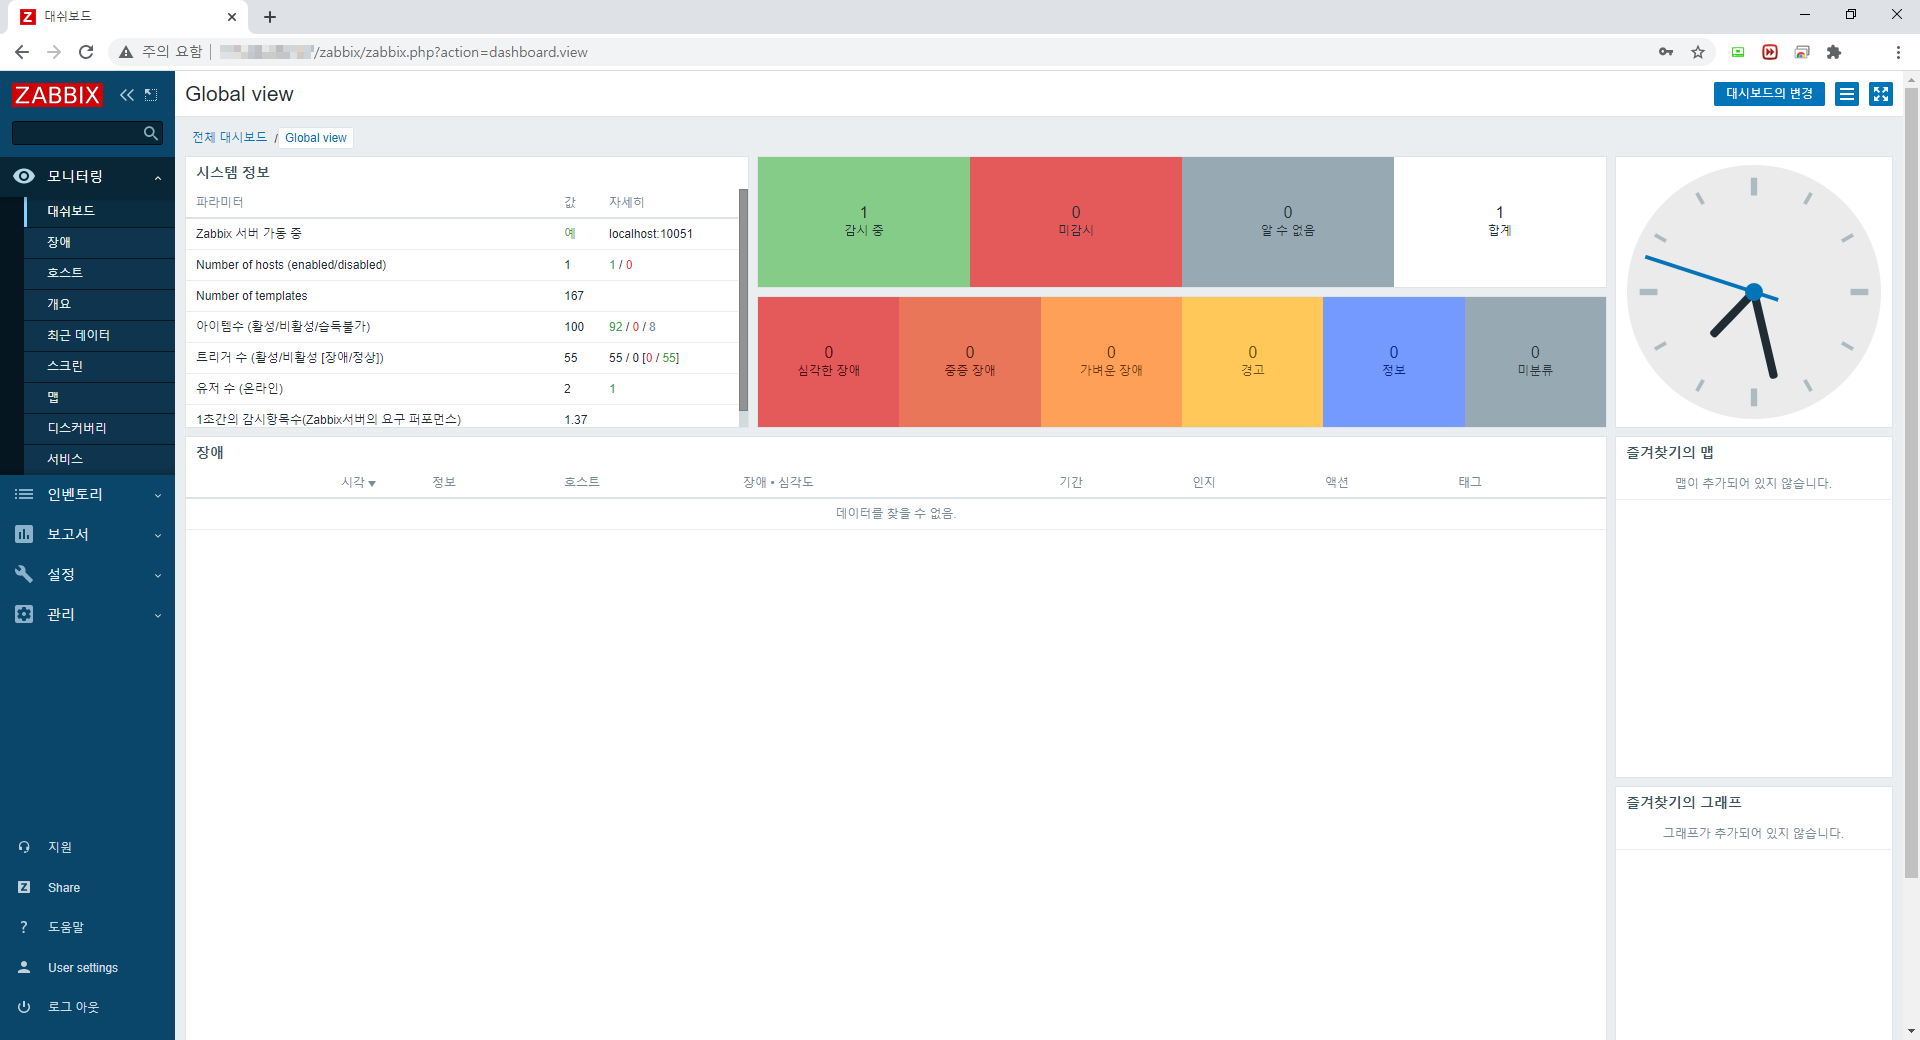The image size is (1920, 1040).
Task: Click the sidebar search magnifier icon
Action: click(x=151, y=133)
